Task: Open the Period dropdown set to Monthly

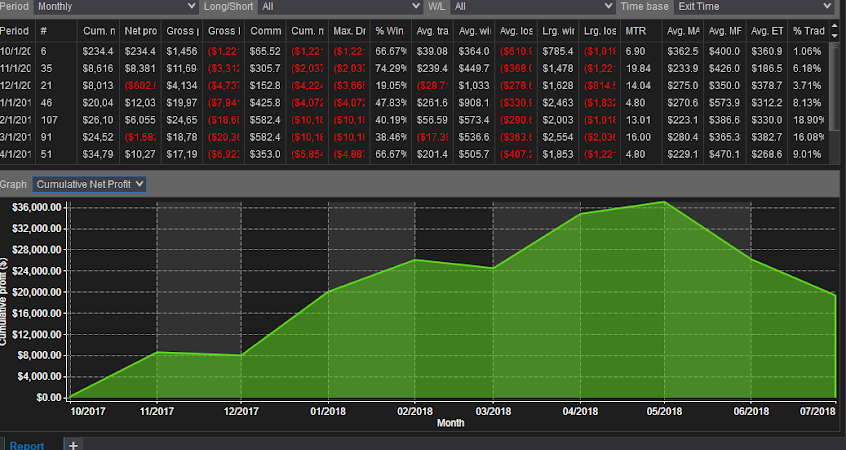Action: coord(116,6)
